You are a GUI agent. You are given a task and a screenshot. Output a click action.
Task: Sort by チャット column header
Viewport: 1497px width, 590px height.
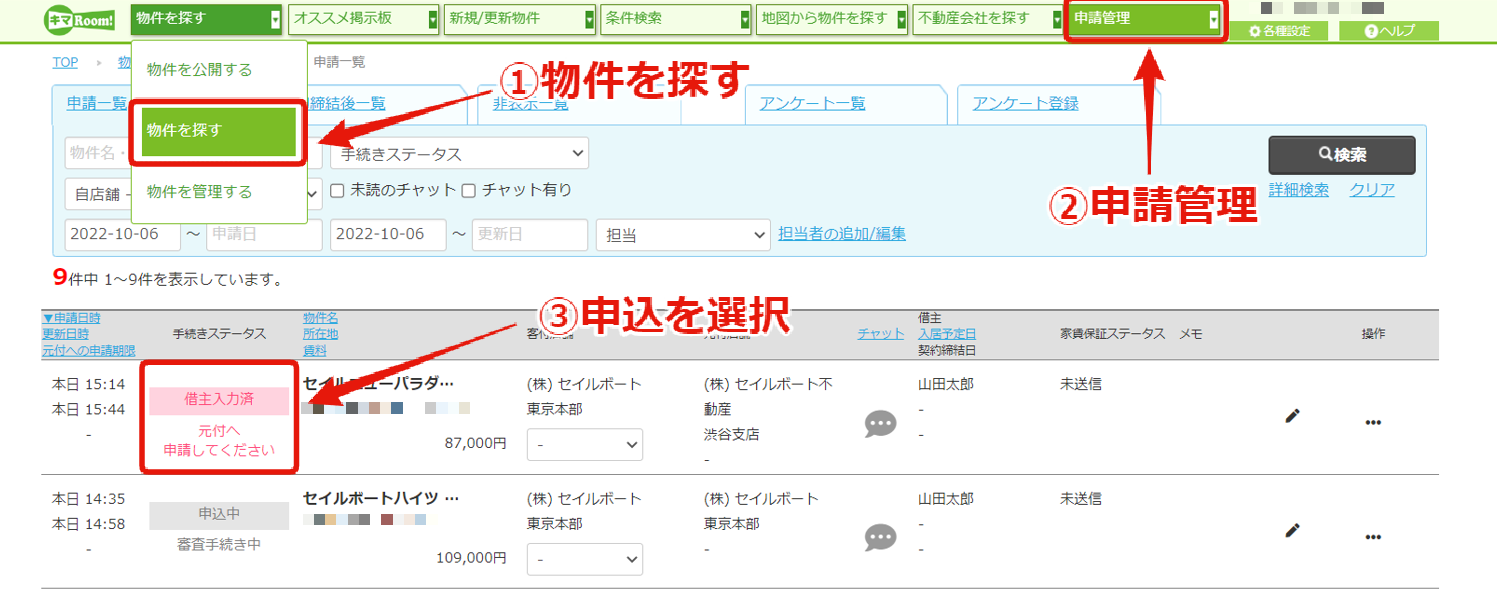(880, 334)
